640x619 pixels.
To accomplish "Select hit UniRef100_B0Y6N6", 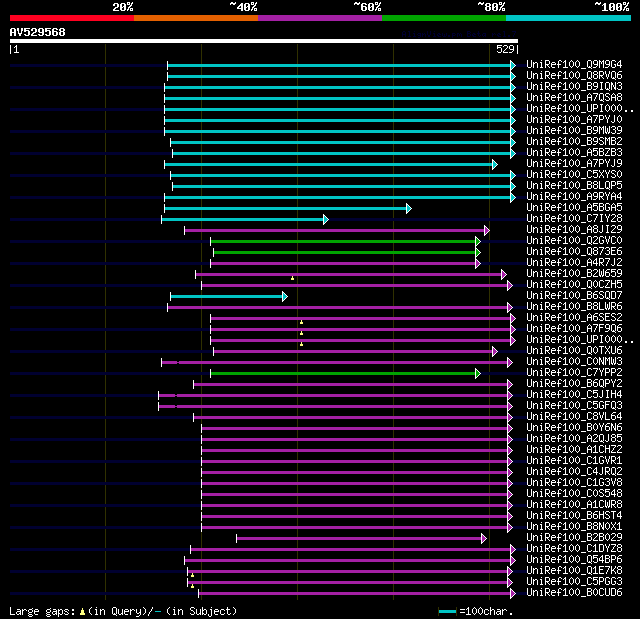I will (x=574, y=428).
